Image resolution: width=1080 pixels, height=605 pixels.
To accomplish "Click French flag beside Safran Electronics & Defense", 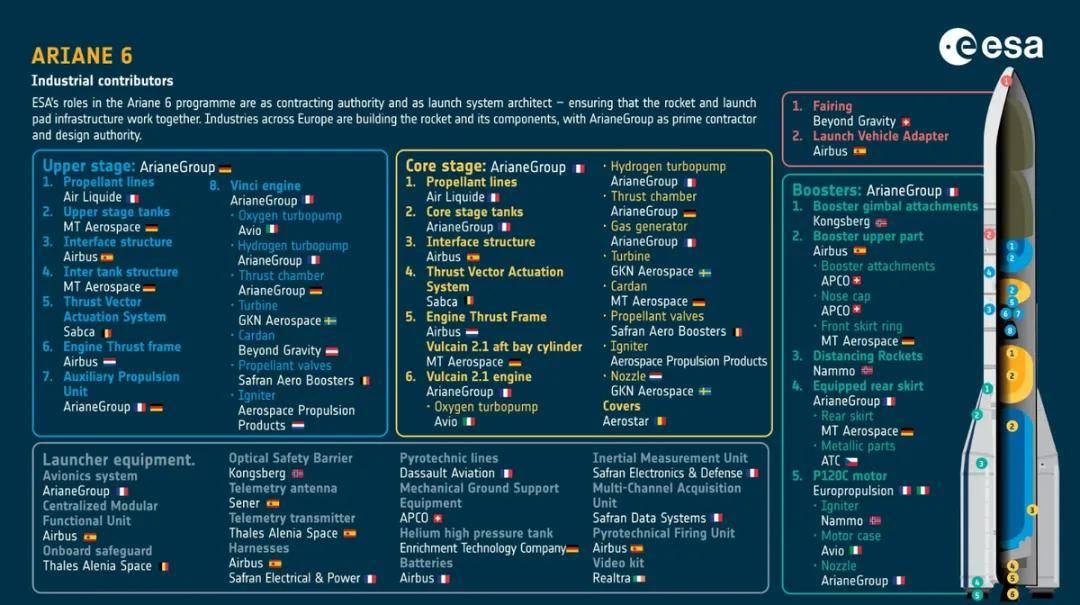I will pos(753,473).
